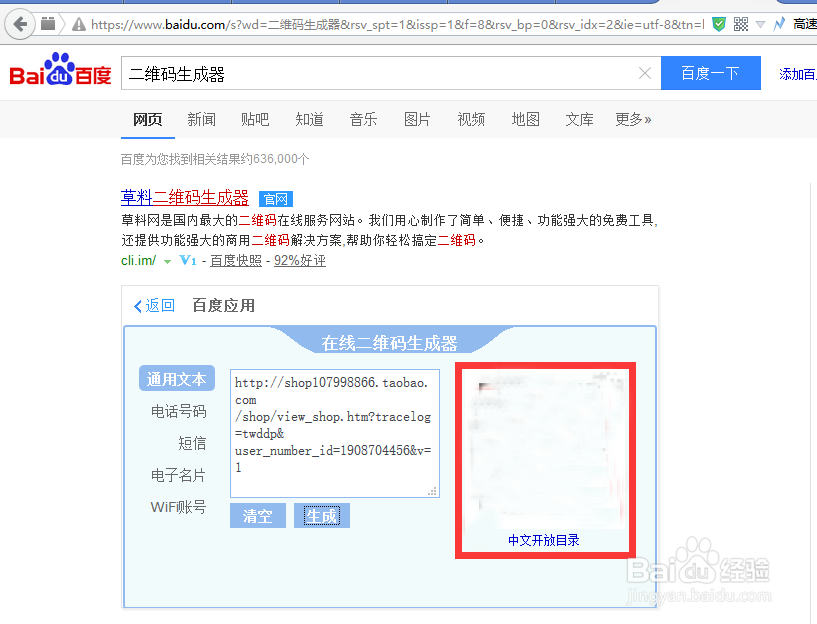Switch to the 贴吧 tab
The width and height of the screenshot is (817, 624).
255,120
